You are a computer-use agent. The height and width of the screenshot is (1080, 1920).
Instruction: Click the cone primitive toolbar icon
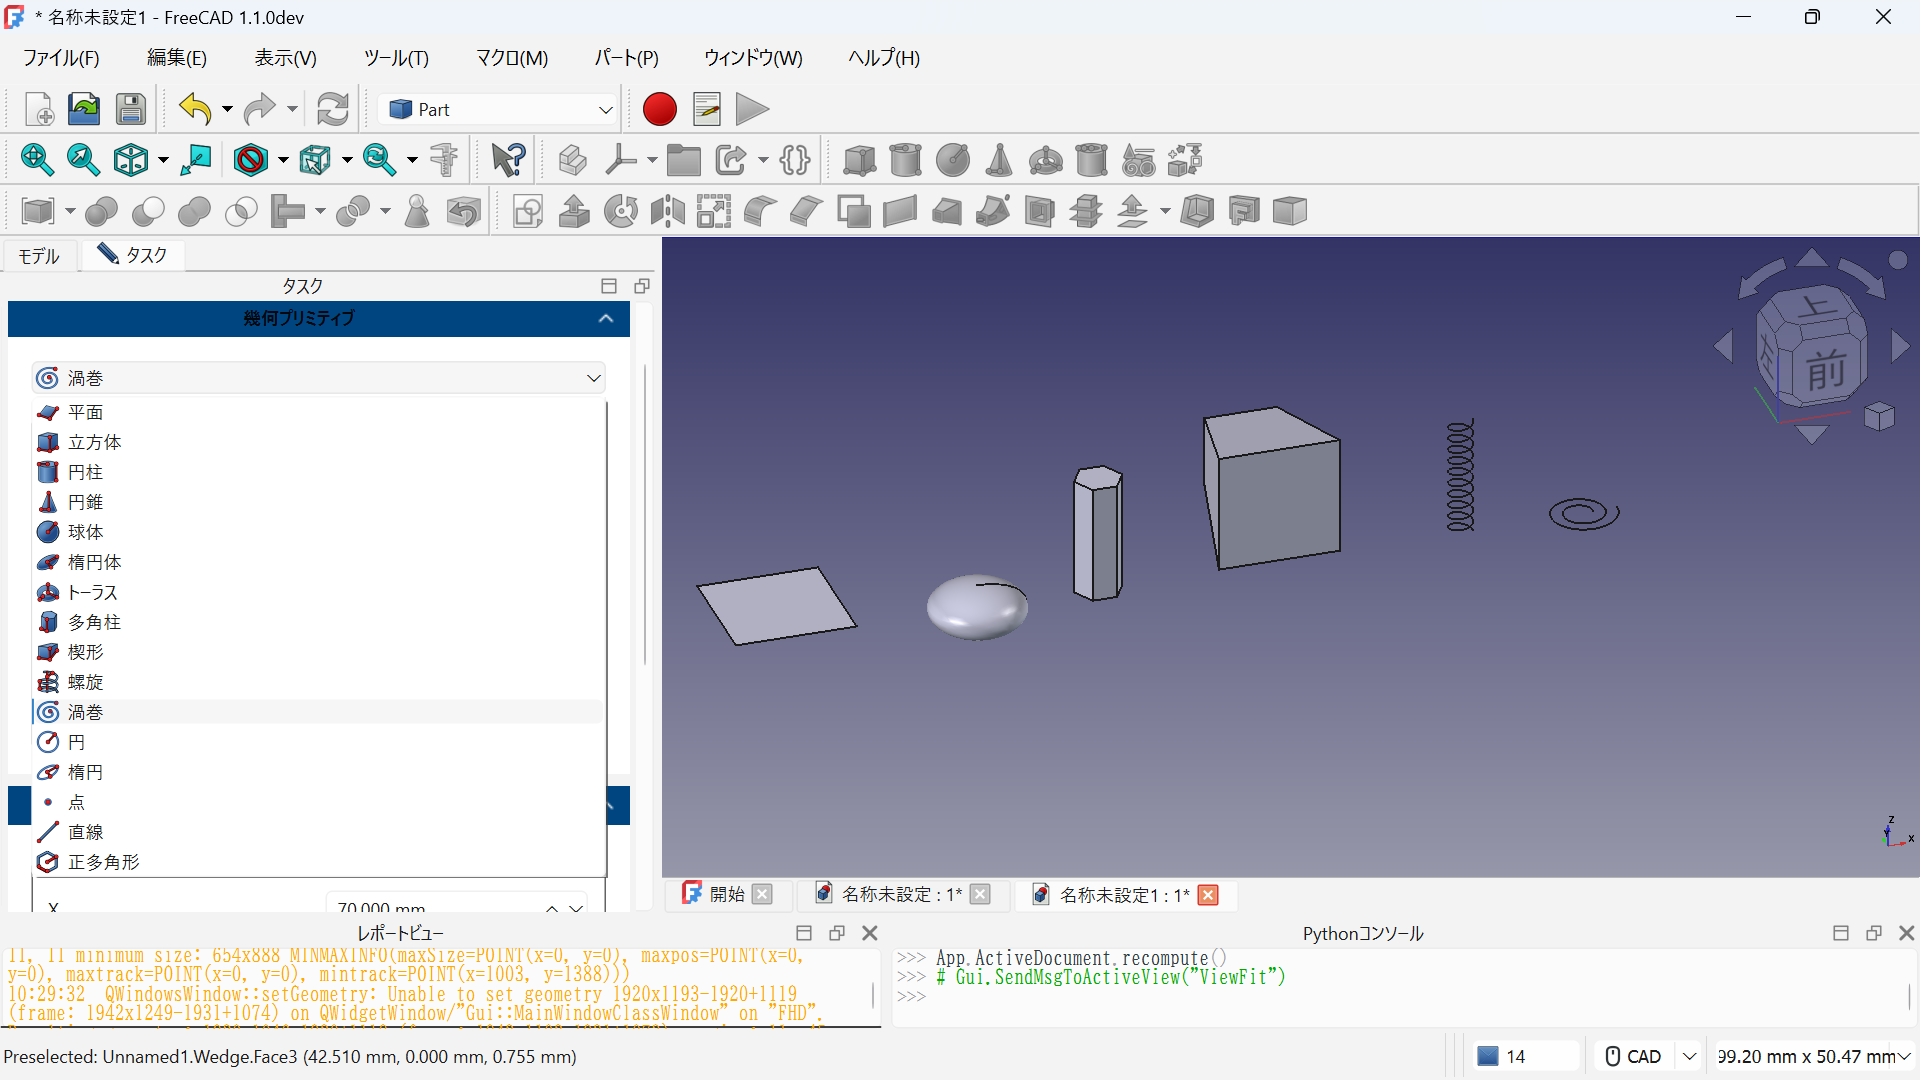998,160
